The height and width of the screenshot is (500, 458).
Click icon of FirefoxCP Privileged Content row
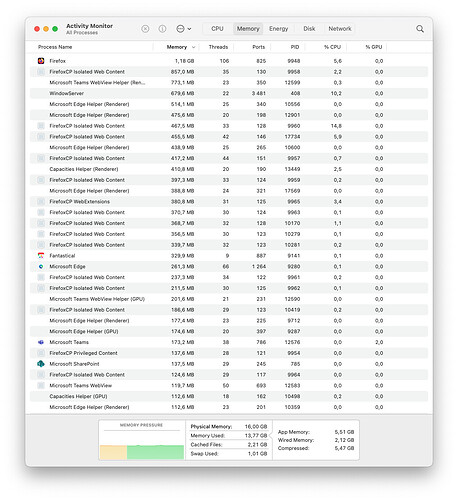(41, 353)
